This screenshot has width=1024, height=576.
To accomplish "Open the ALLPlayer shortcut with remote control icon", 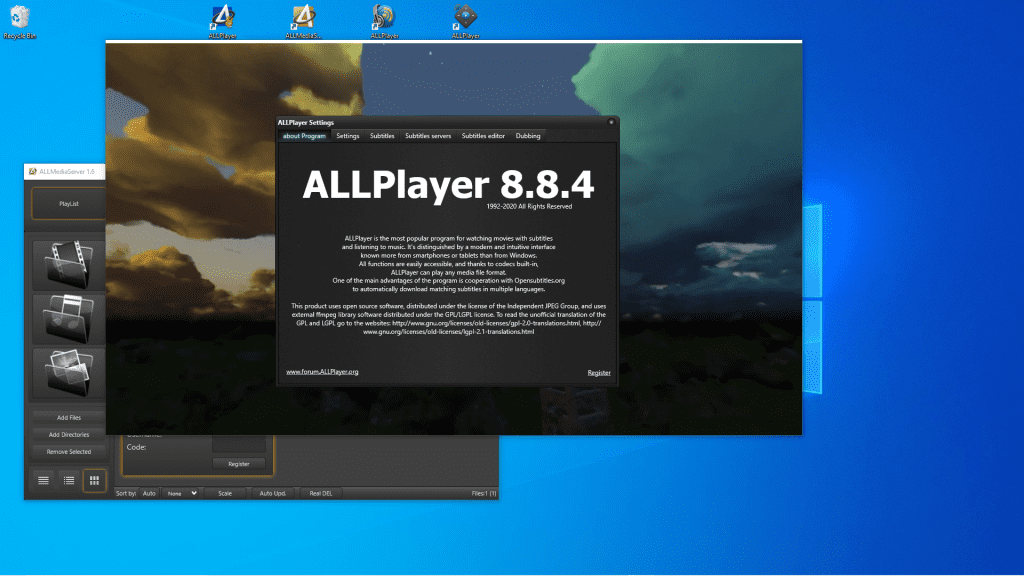I will [x=465, y=22].
